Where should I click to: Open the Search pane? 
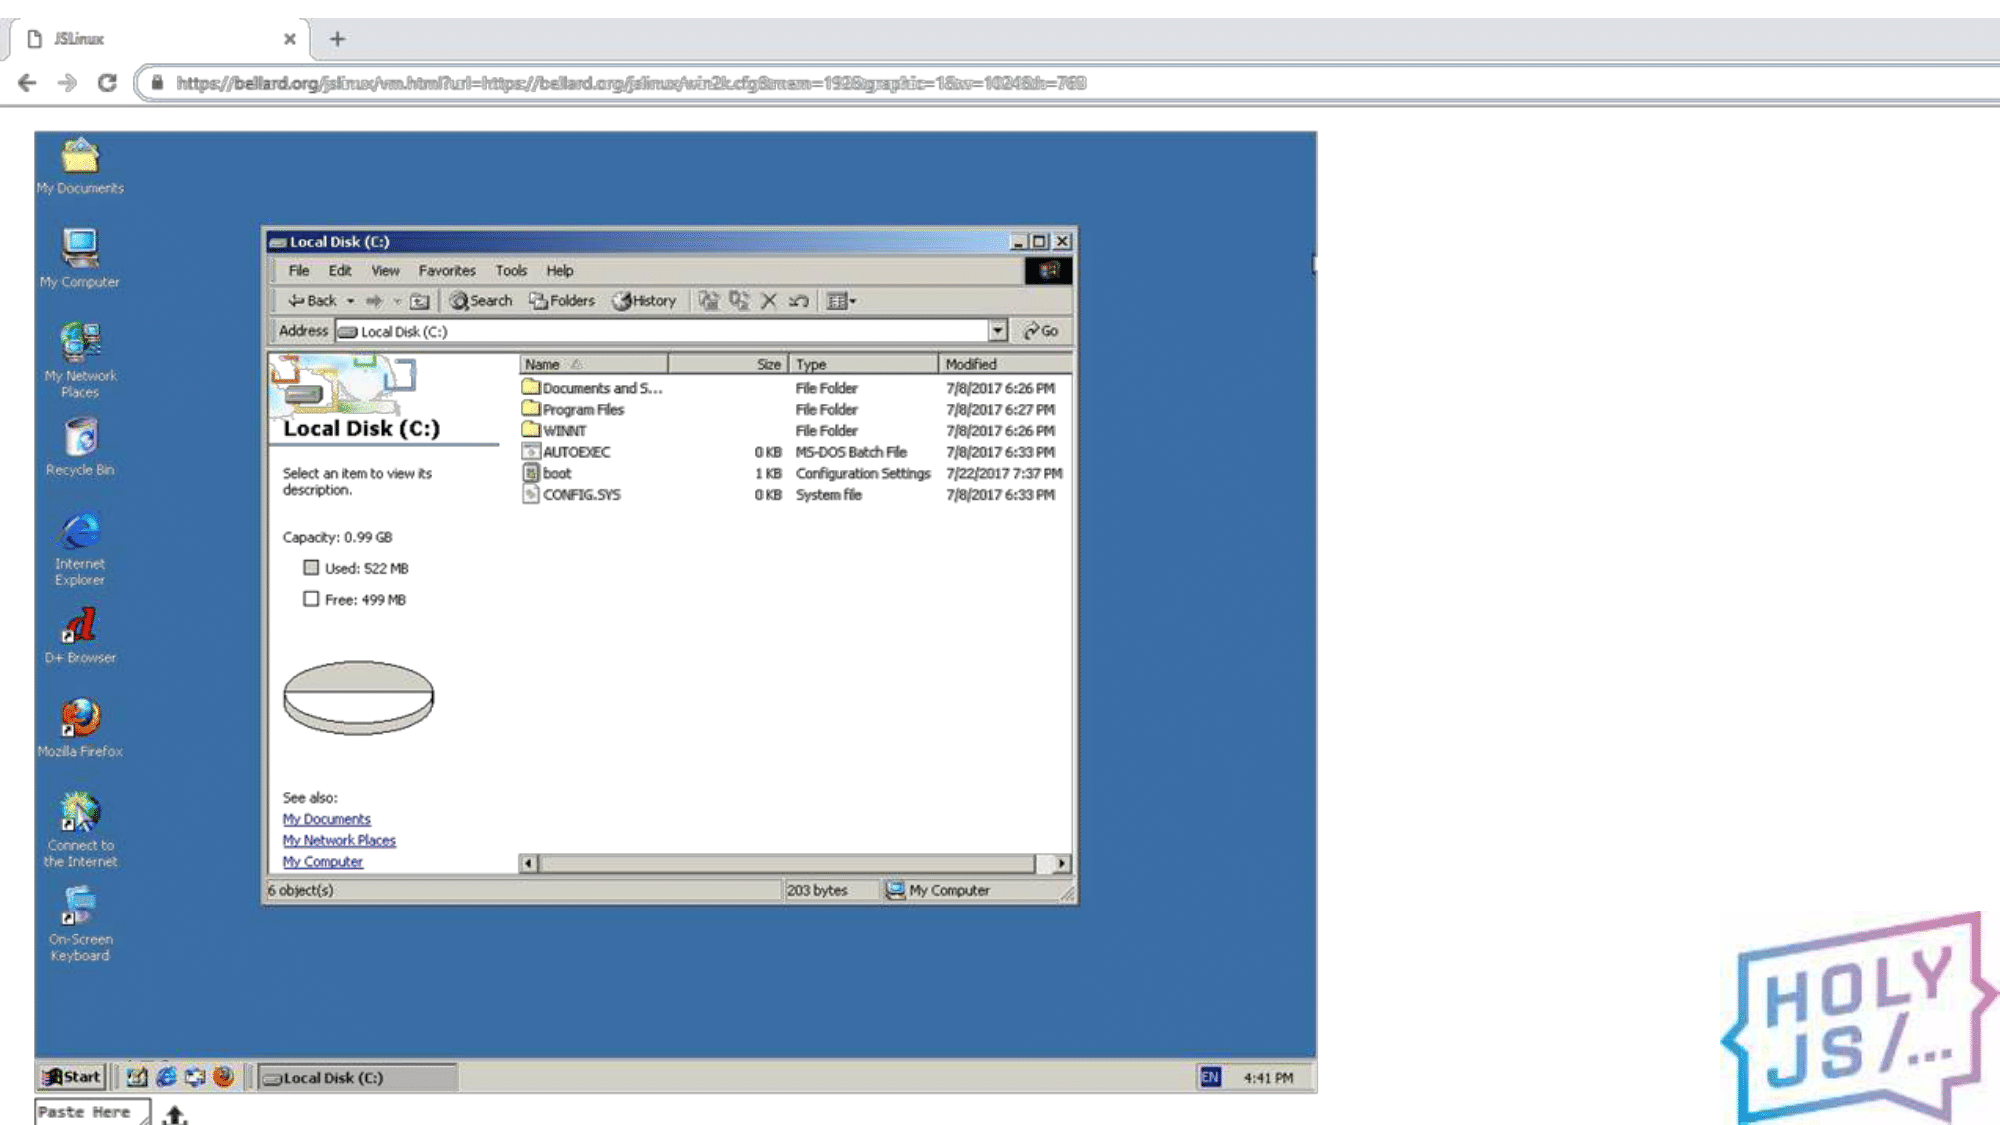[x=481, y=301]
